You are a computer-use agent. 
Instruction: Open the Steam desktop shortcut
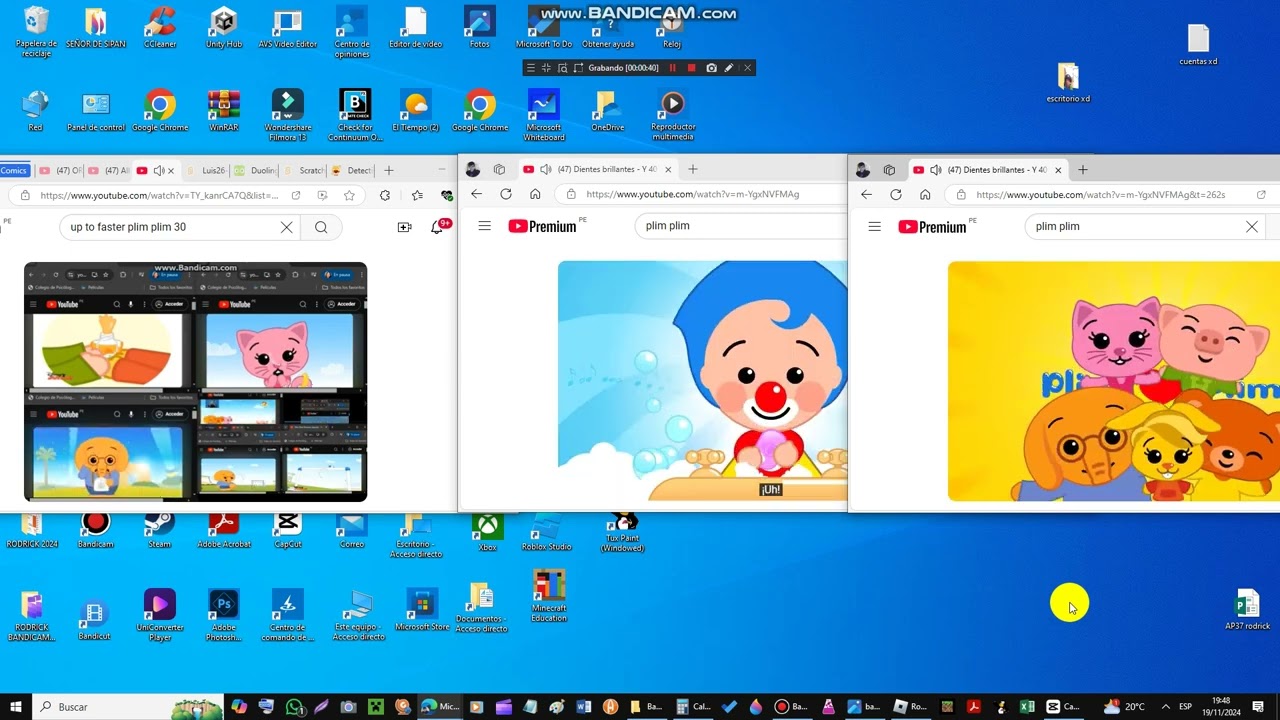159,530
